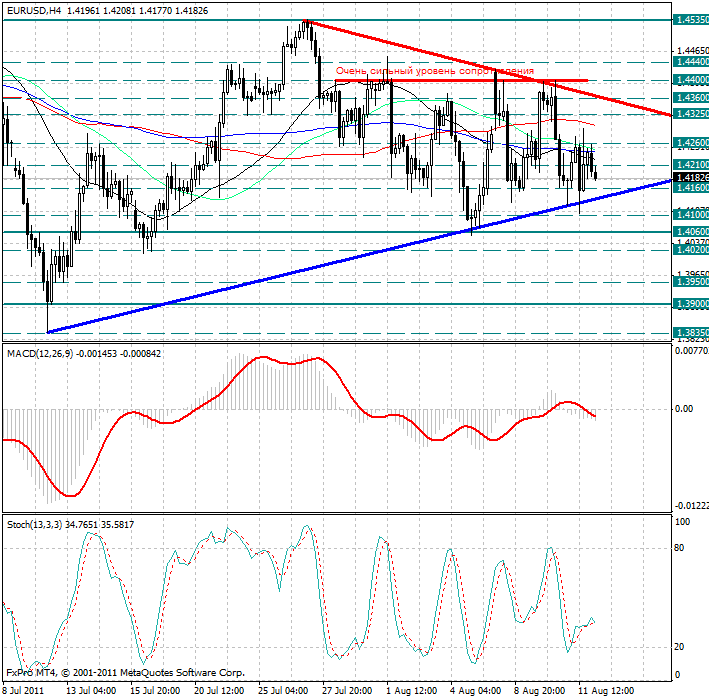Click the 1.4400 price level label
The height and width of the screenshot is (698, 709).
[x=691, y=80]
